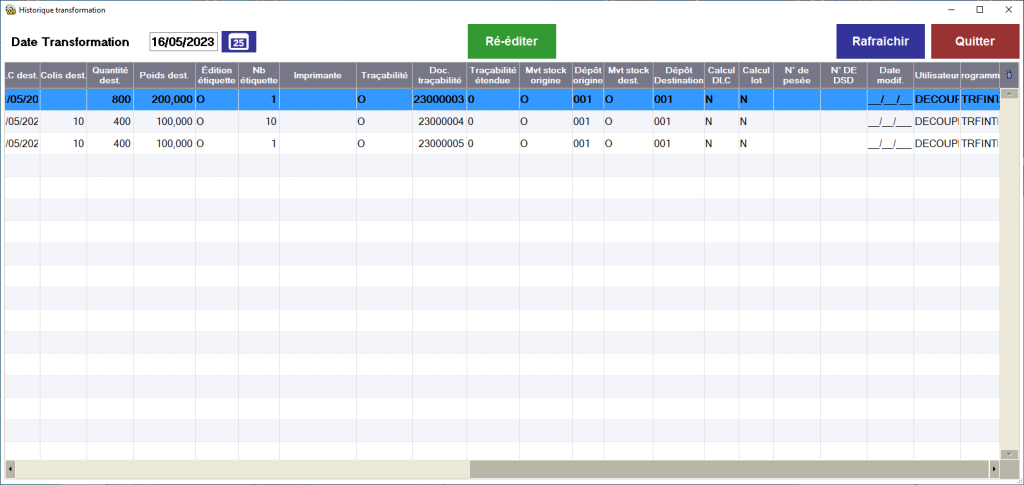Screen dimensions: 1024x485
Task: Click the table corner icon above the scrollbar
Action: point(1009,75)
